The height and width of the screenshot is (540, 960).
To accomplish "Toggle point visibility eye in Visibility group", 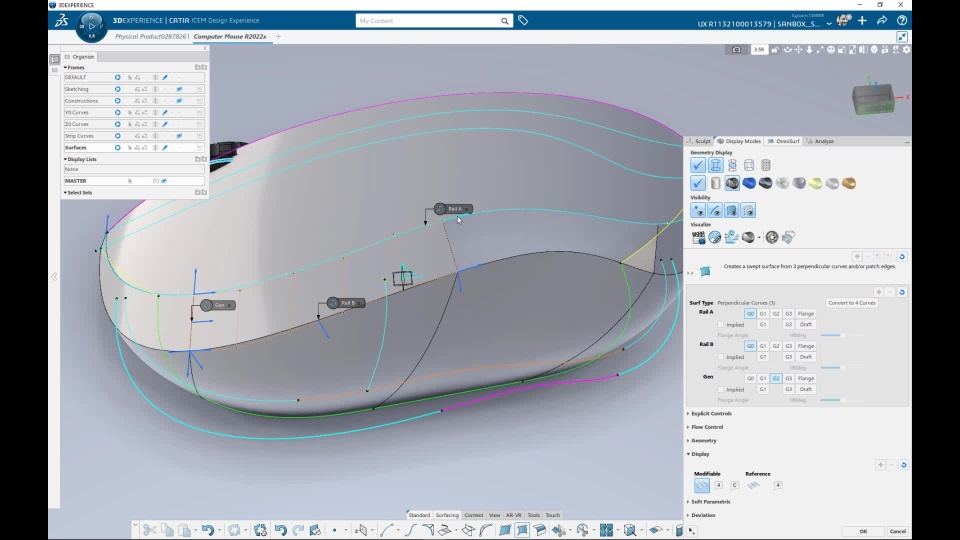I will [698, 211].
